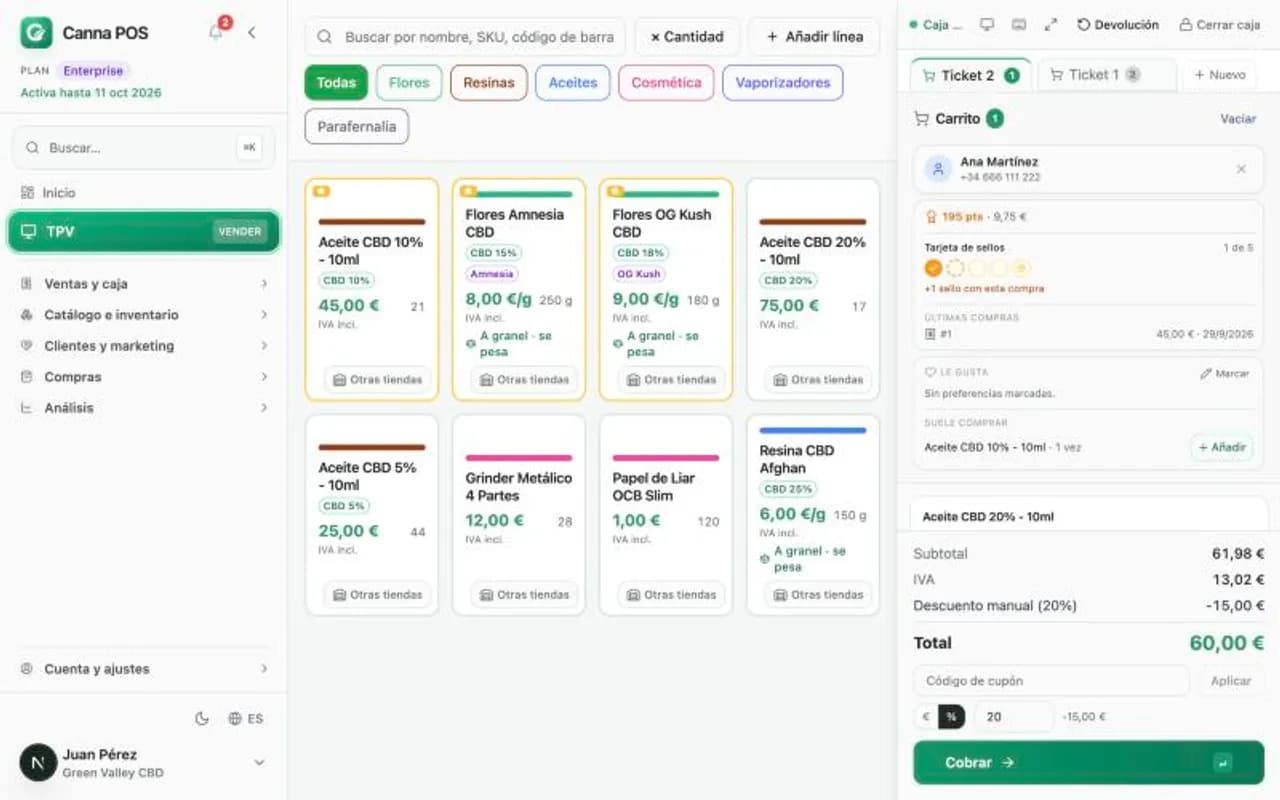The image size is (1280, 800).
Task: Expand the Análisis section
Action: pyautogui.click(x=144, y=408)
